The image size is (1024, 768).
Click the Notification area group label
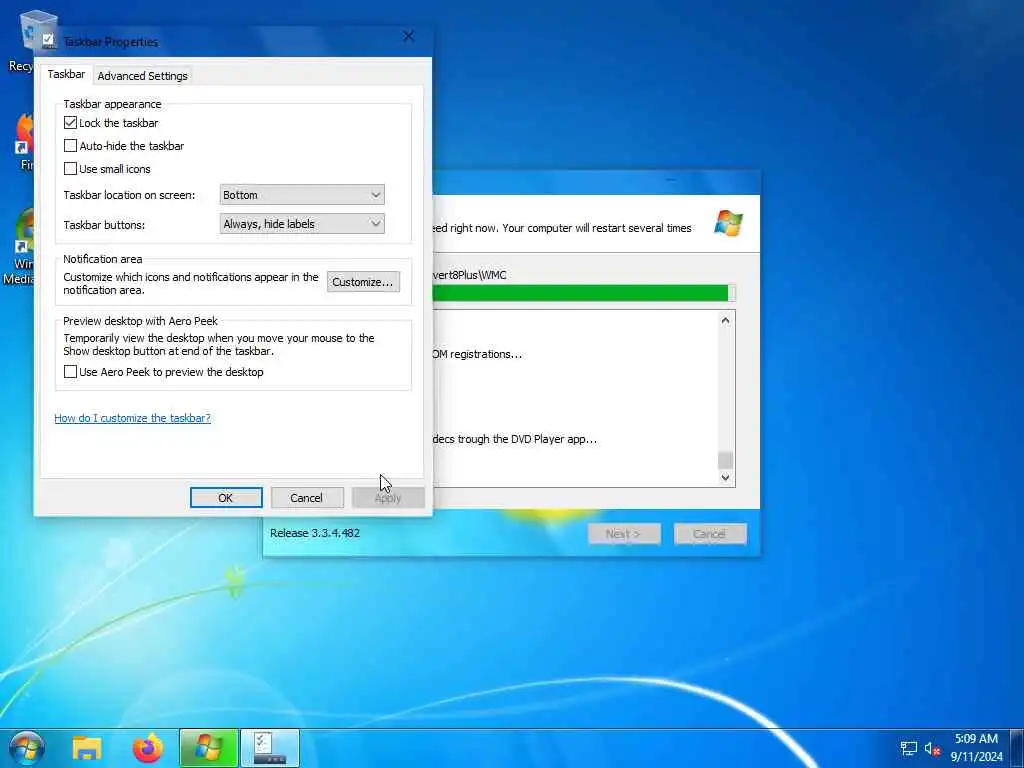[103, 259]
